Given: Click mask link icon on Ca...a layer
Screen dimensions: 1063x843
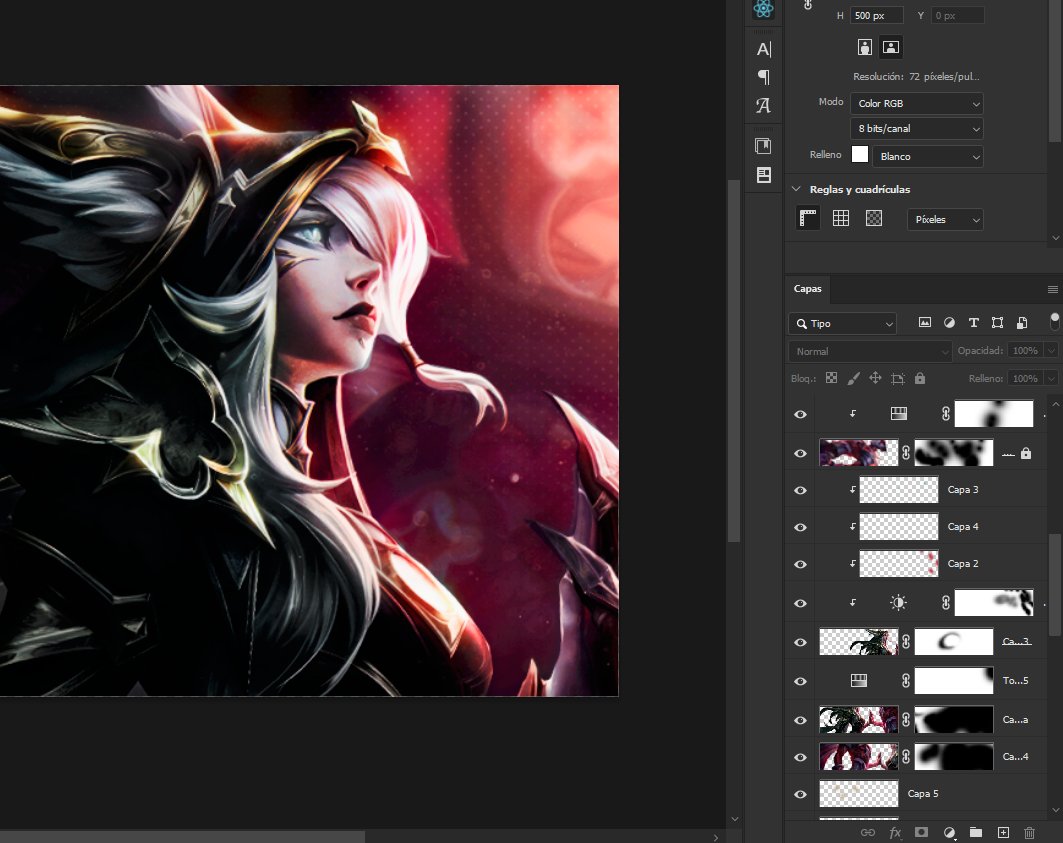Looking at the screenshot, I should tap(906, 720).
